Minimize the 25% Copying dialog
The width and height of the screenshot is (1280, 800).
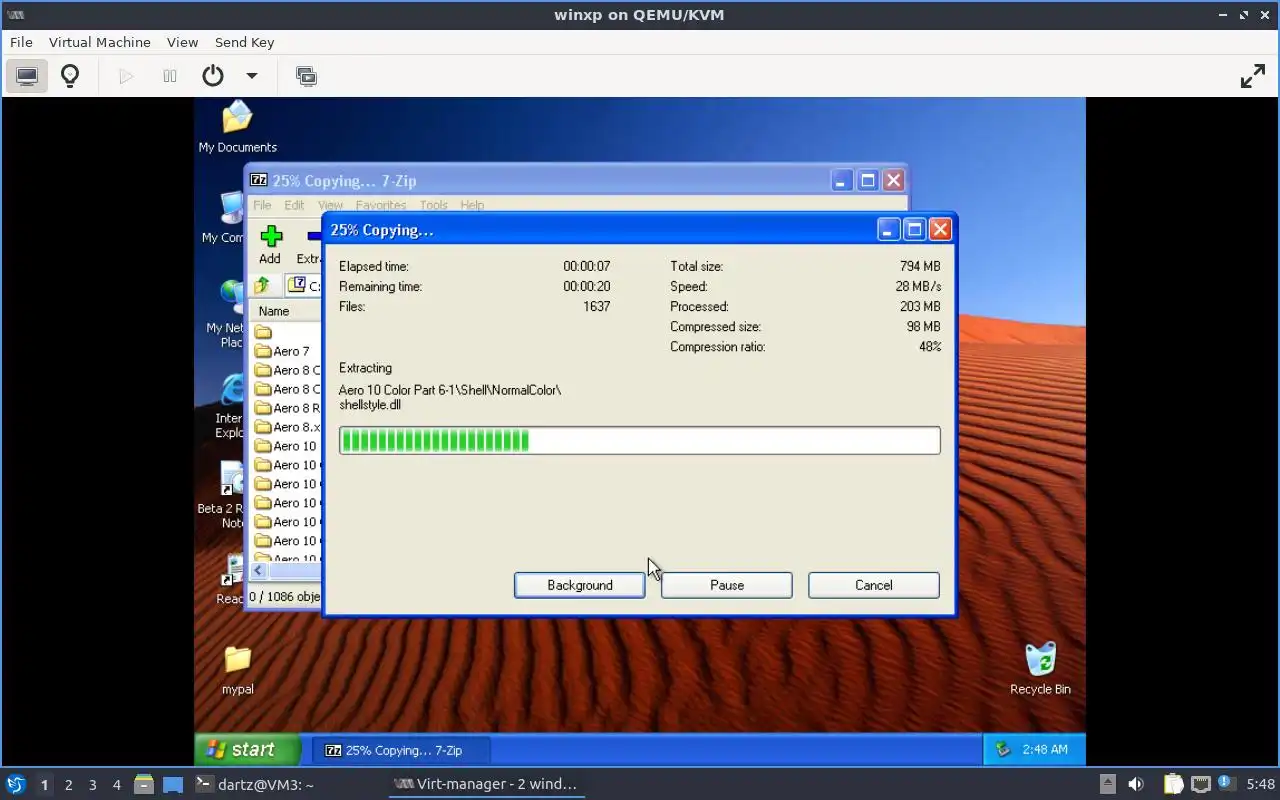point(888,229)
